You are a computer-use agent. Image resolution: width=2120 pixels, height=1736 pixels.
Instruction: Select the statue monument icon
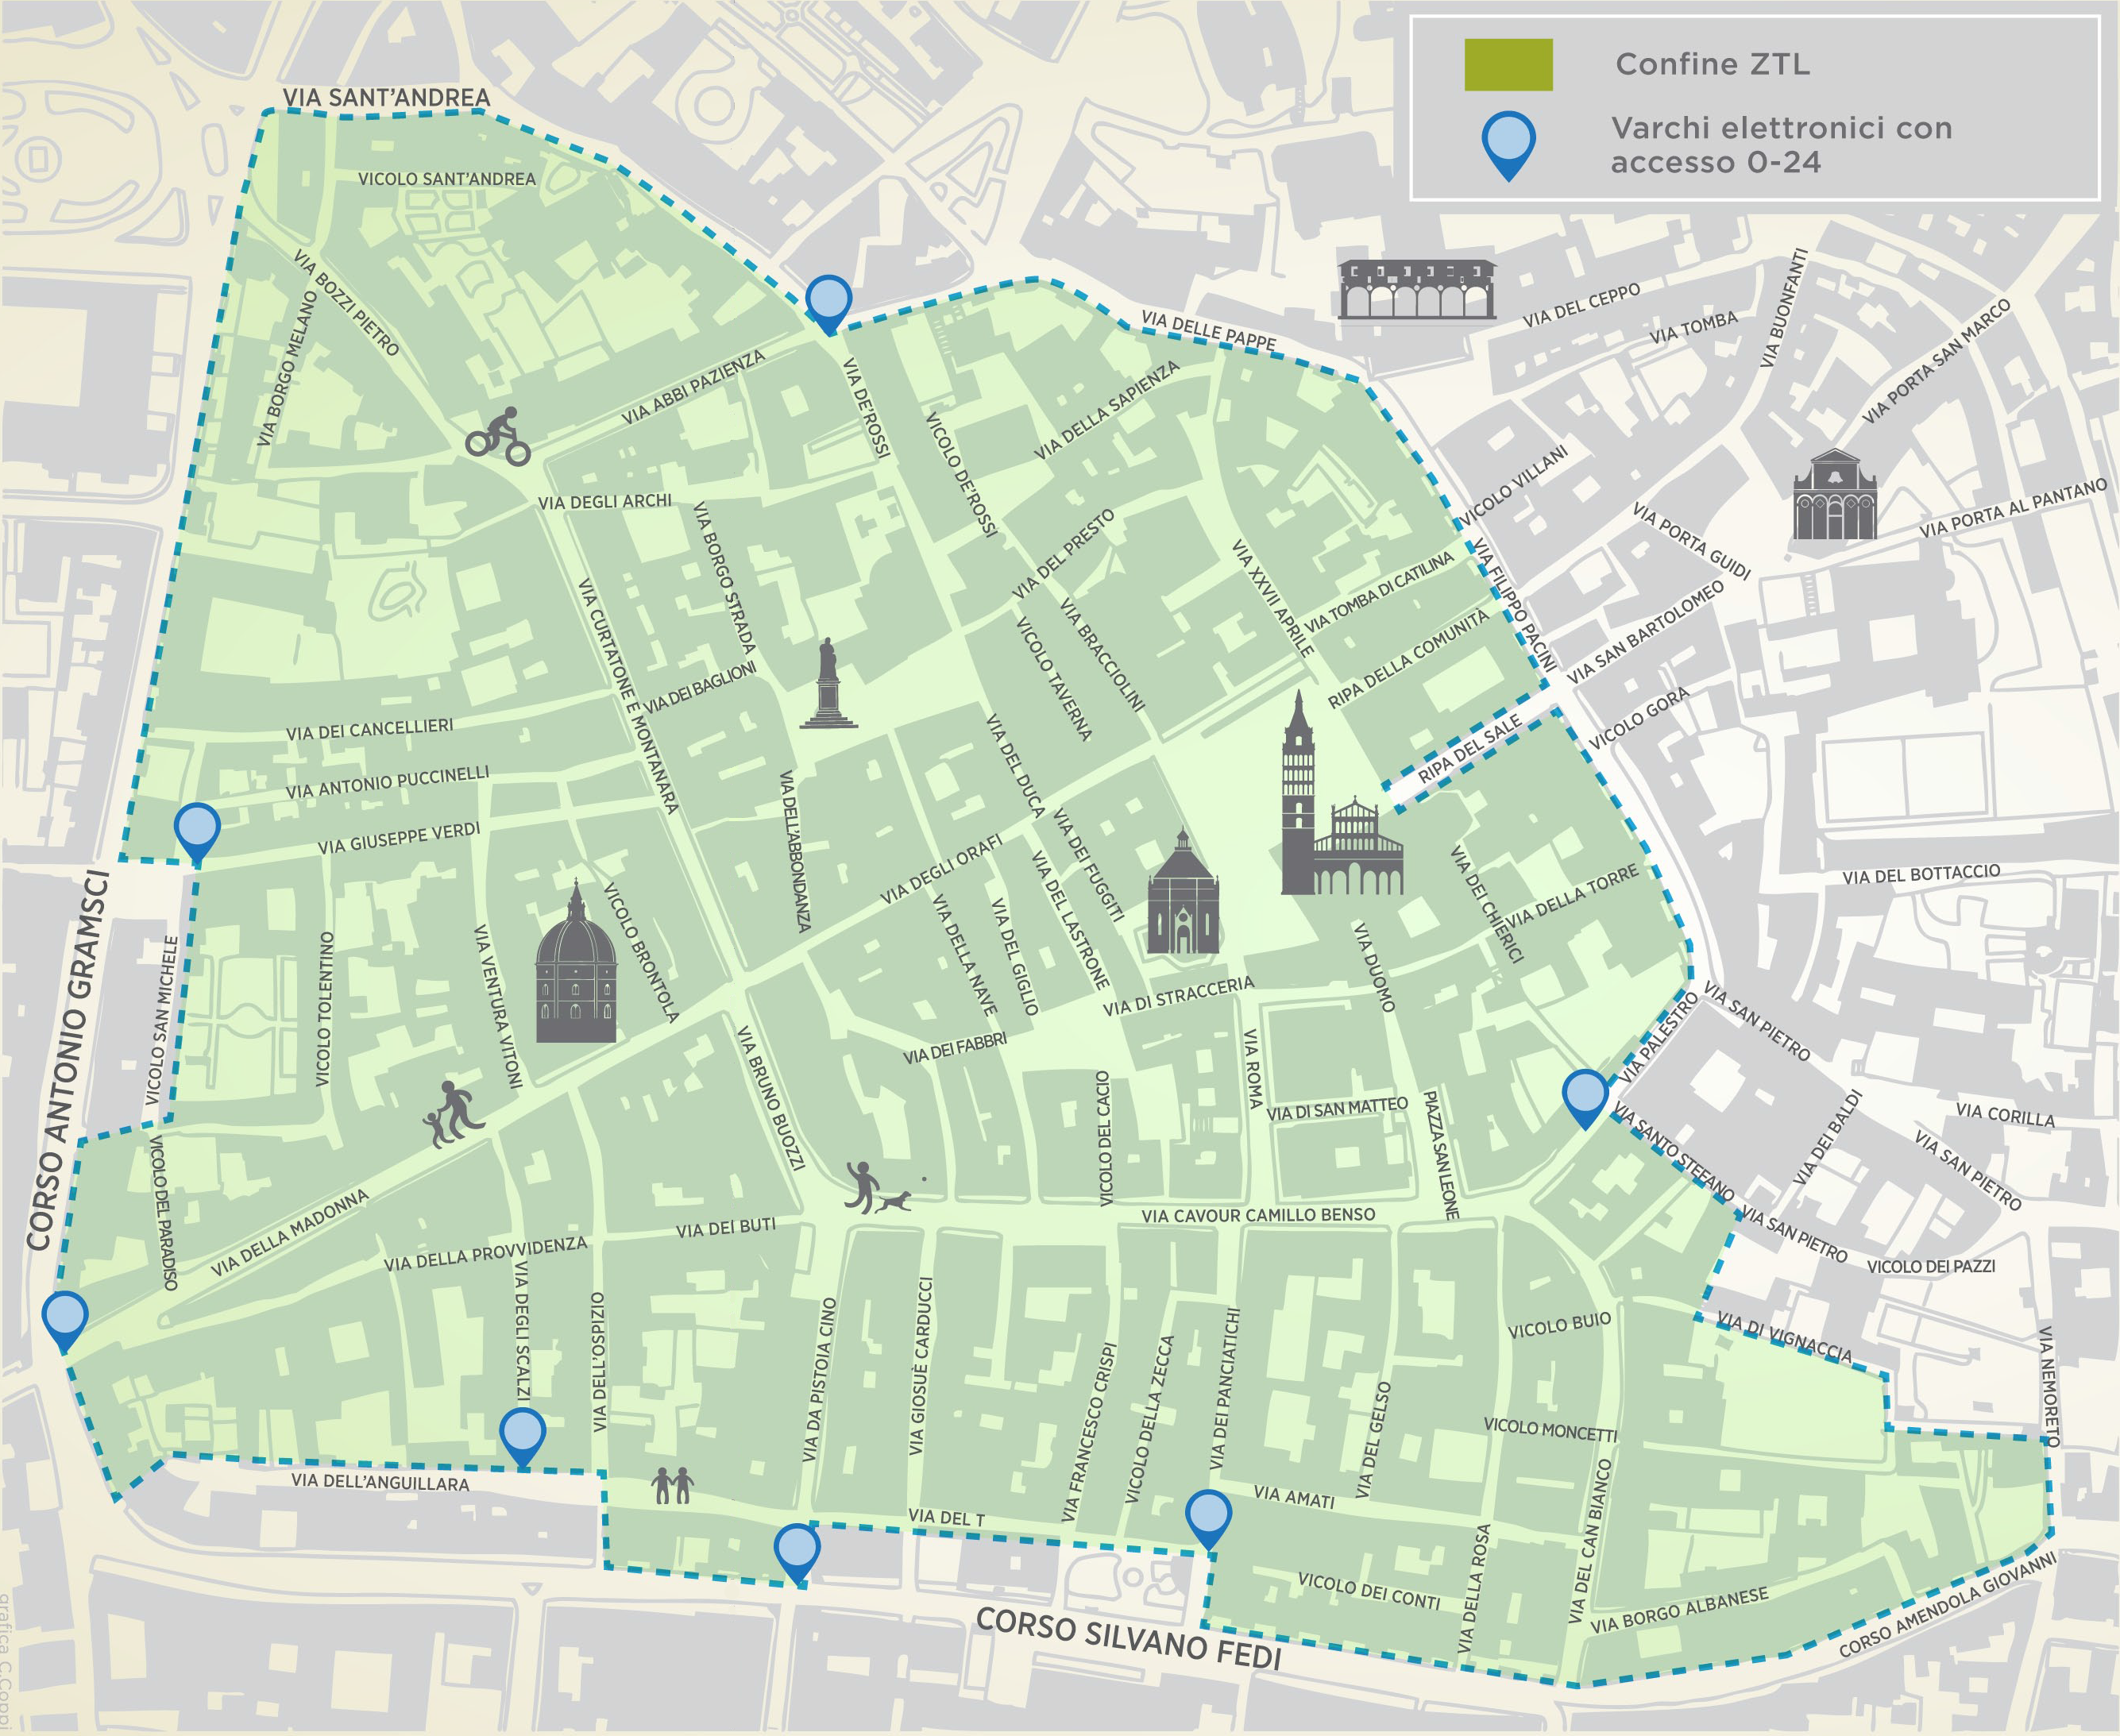click(828, 683)
